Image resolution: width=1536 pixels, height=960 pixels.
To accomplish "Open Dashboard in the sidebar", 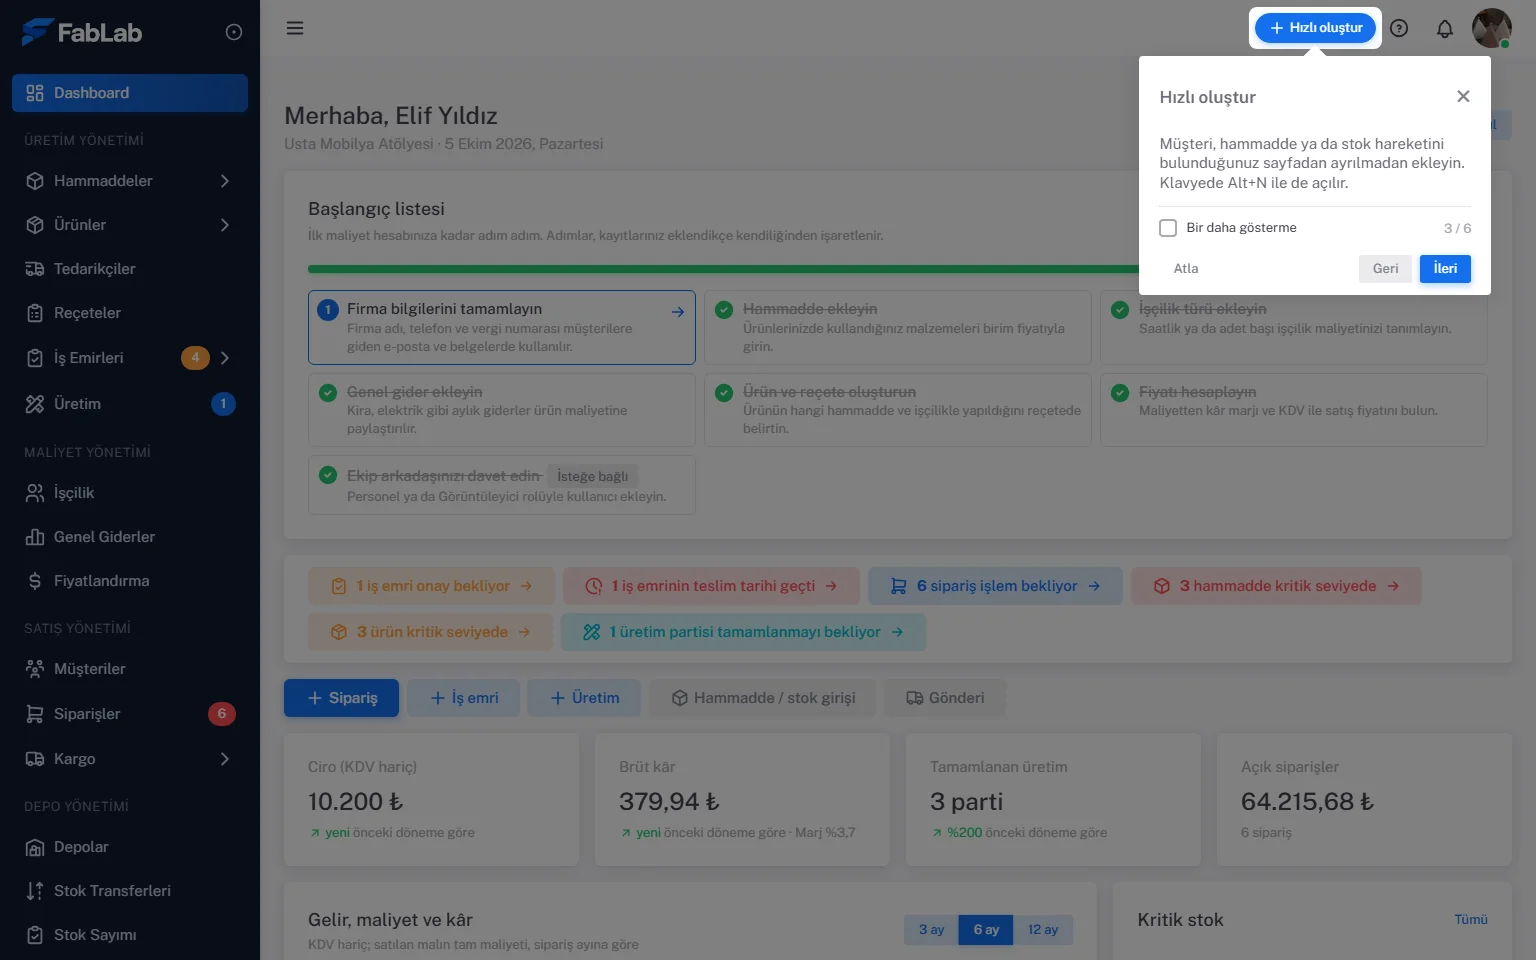I will point(130,93).
